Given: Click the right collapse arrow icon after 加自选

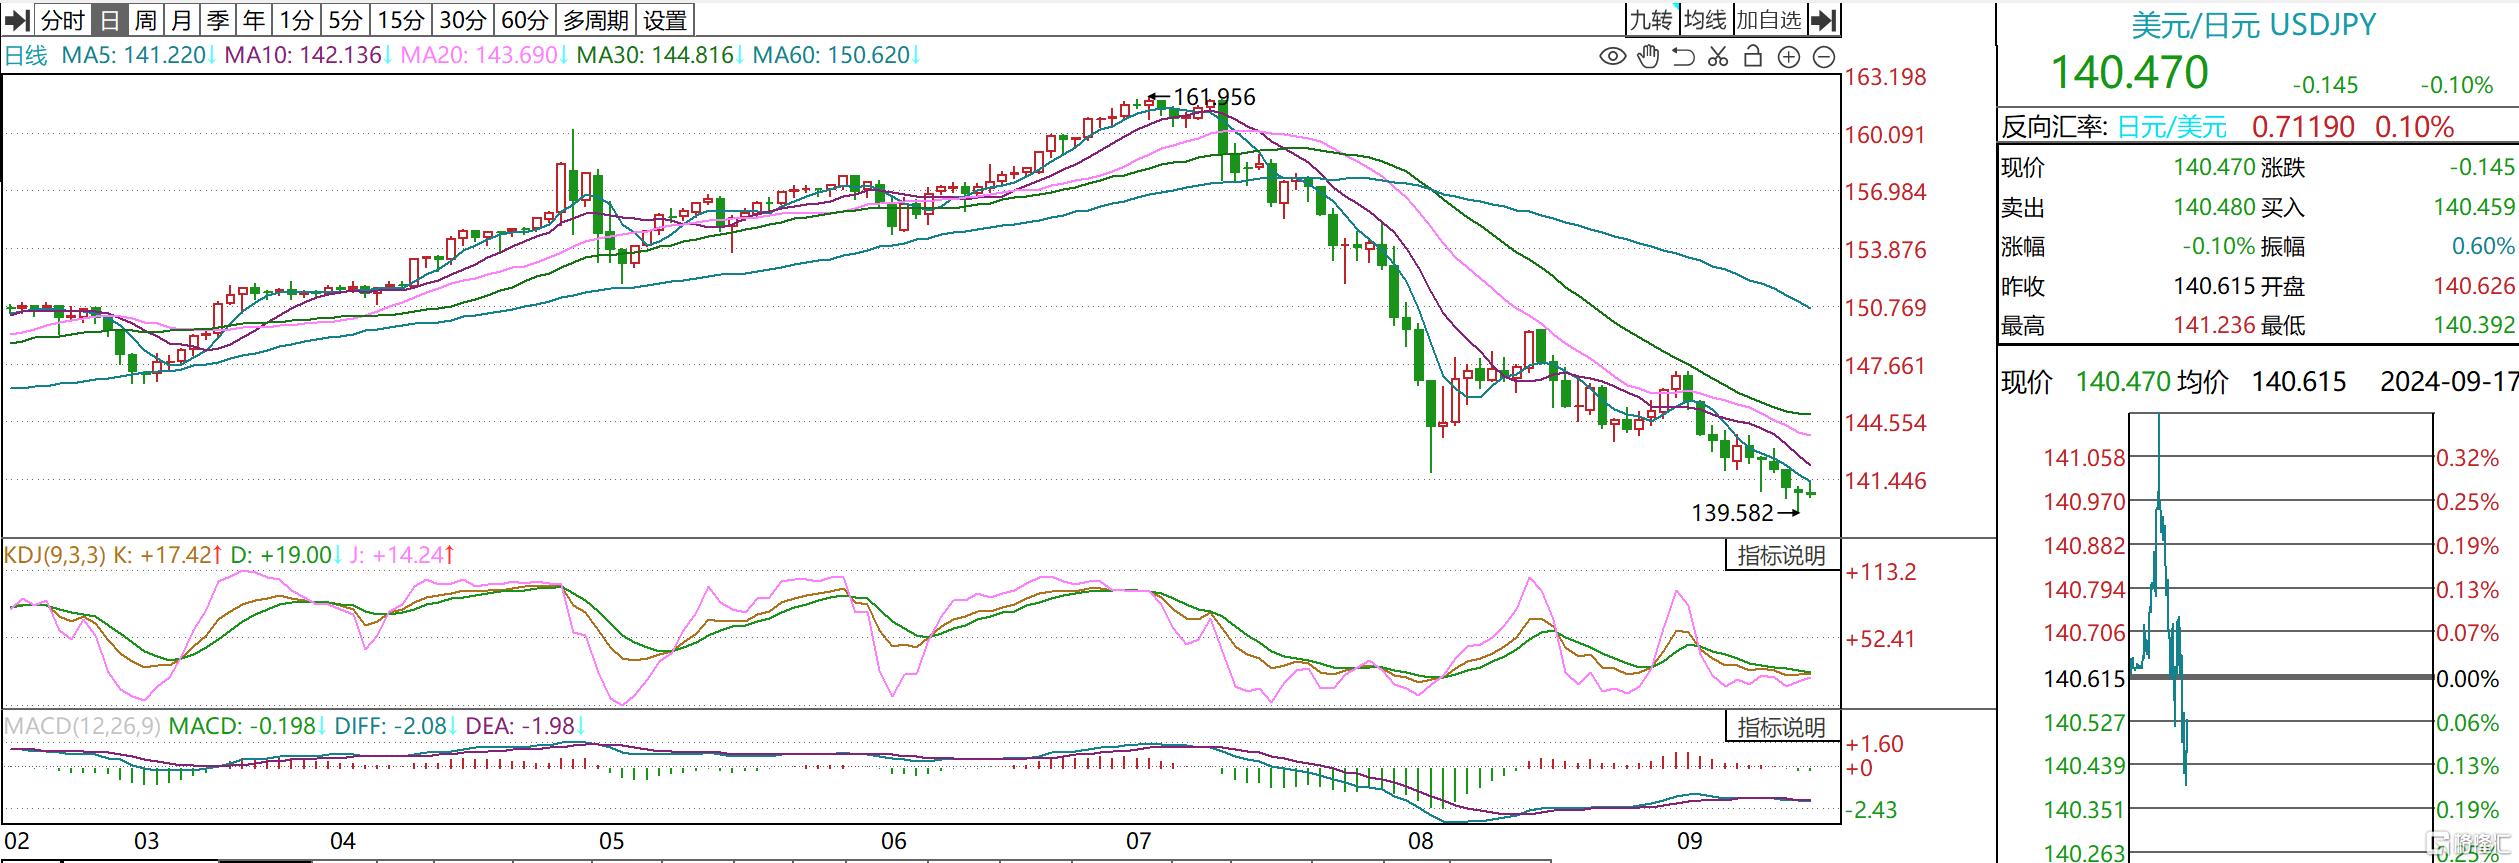Looking at the screenshot, I should (1823, 19).
